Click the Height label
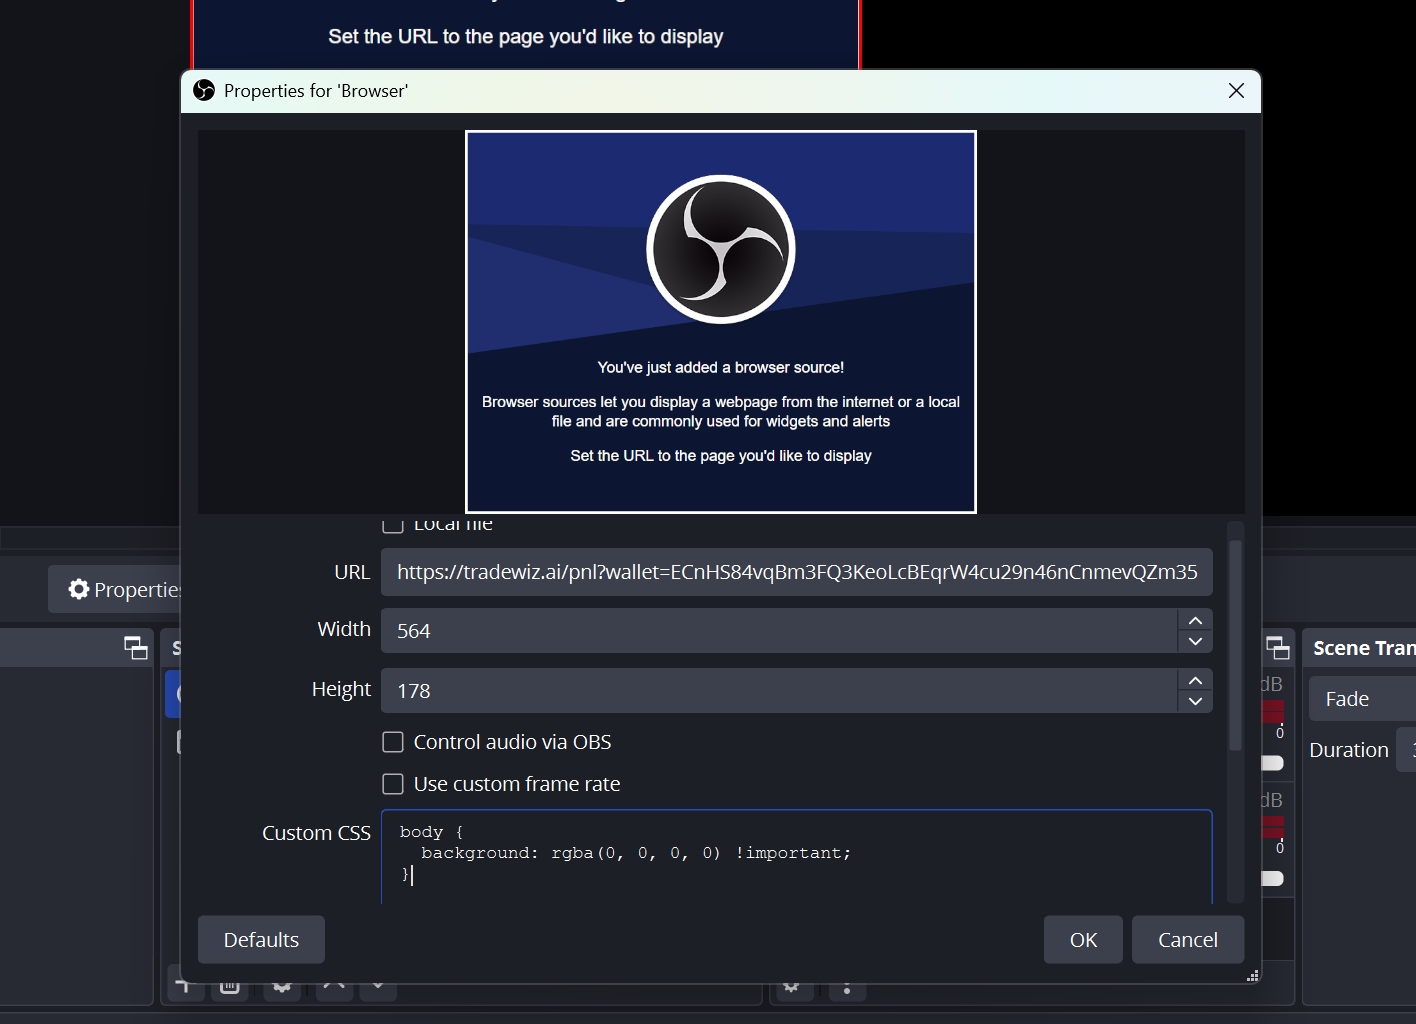 341,690
